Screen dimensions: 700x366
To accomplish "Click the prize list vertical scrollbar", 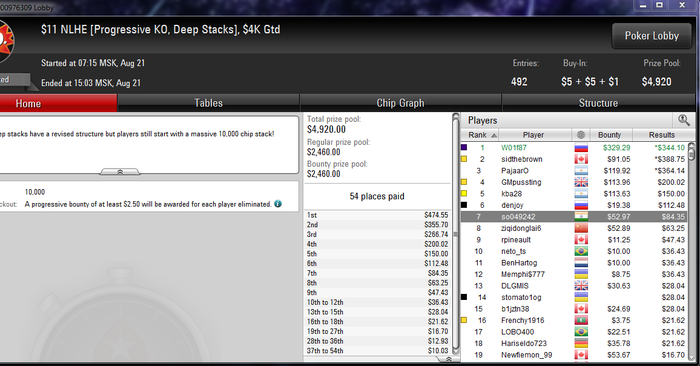I will pyautogui.click(x=456, y=233).
